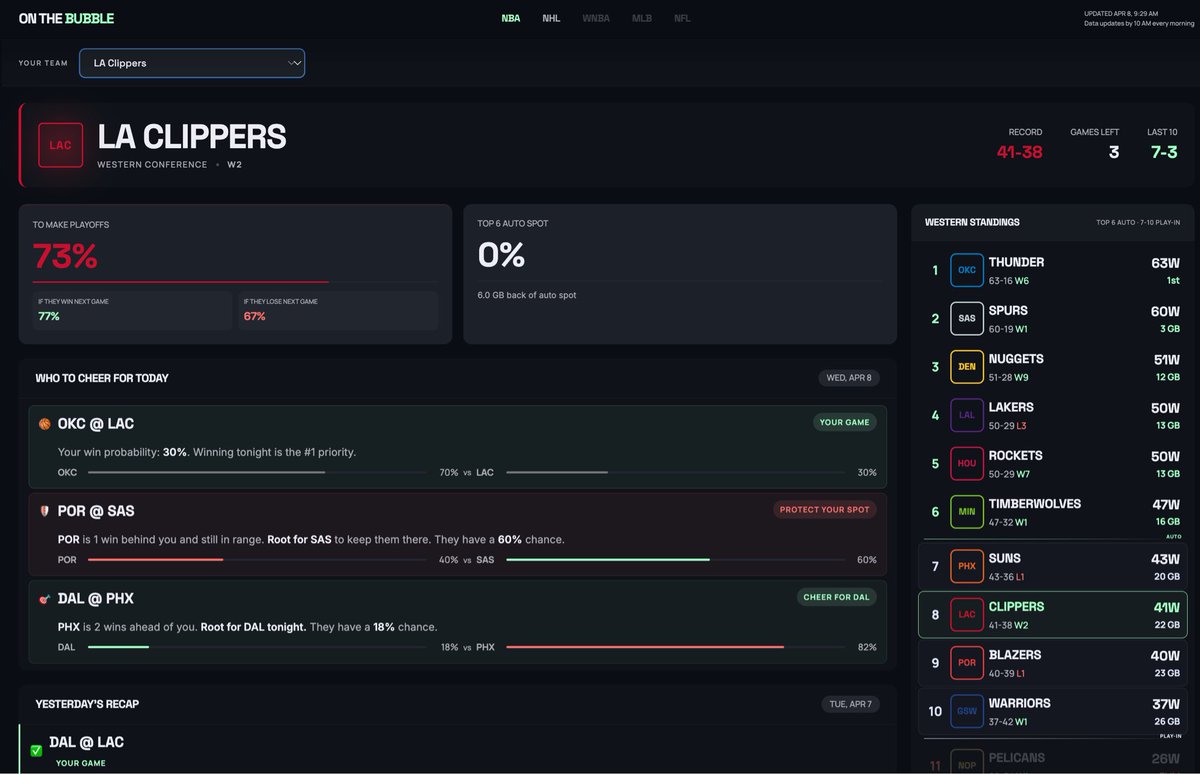This screenshot has width=1200, height=774.
Task: Click the WED, APR 8 date badge
Action: pyautogui.click(x=849, y=378)
